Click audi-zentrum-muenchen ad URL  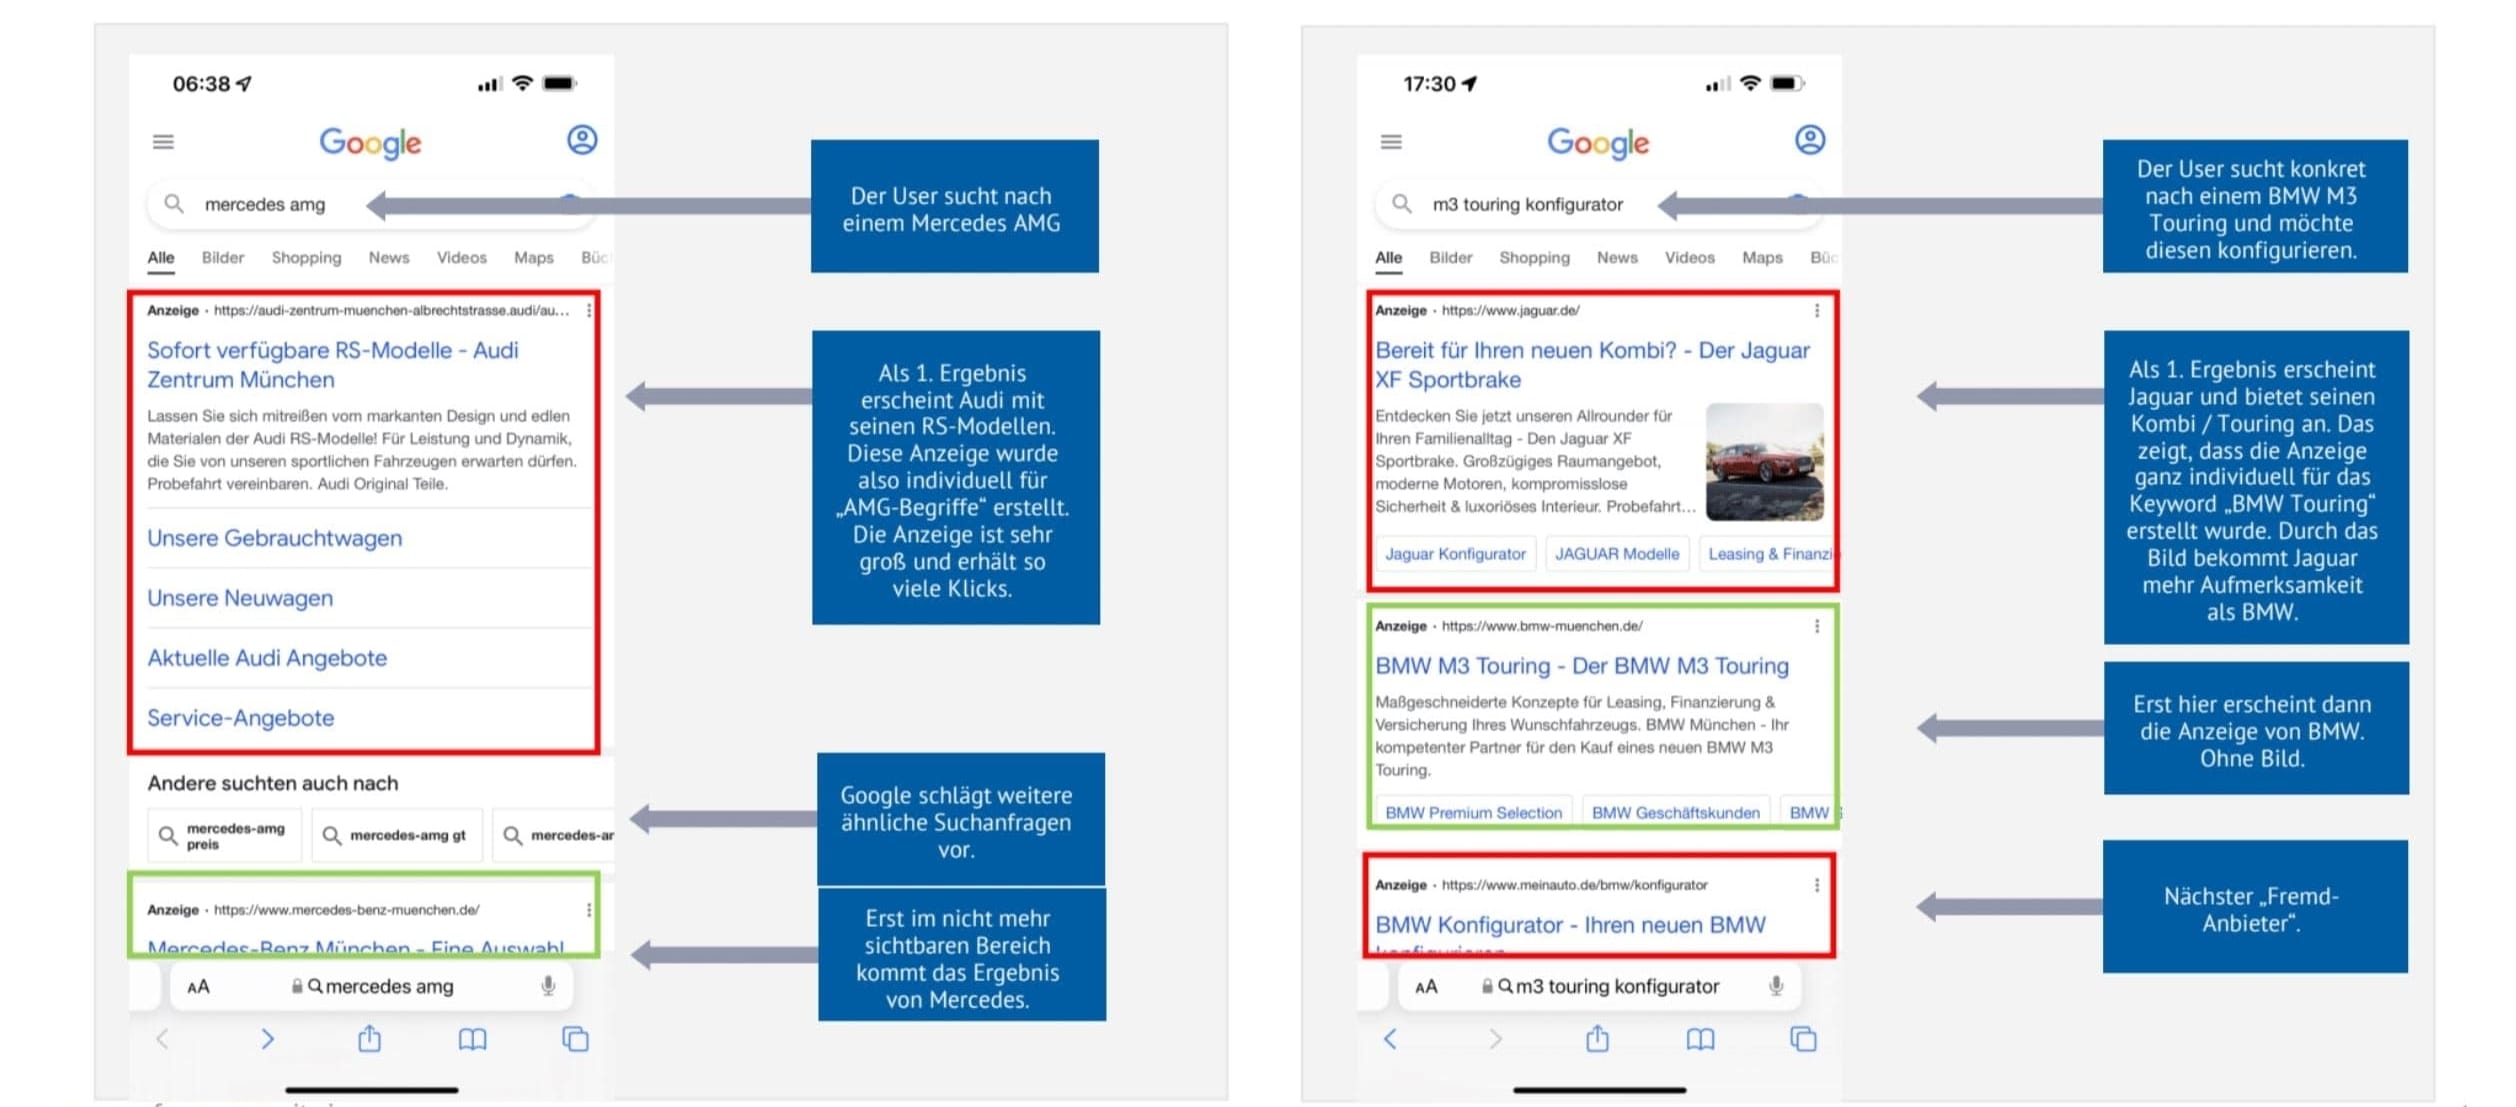391,311
